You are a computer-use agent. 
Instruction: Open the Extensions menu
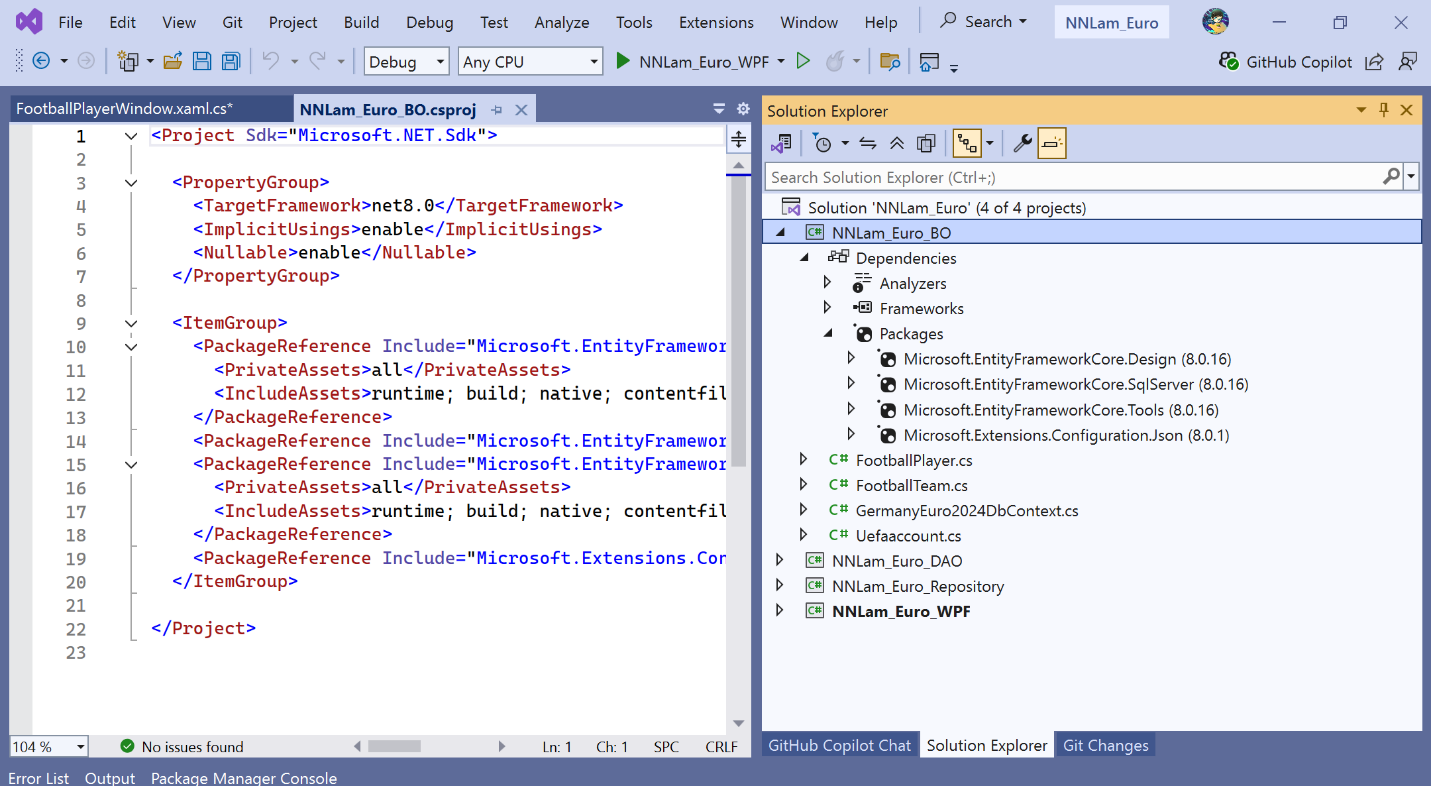pos(716,22)
